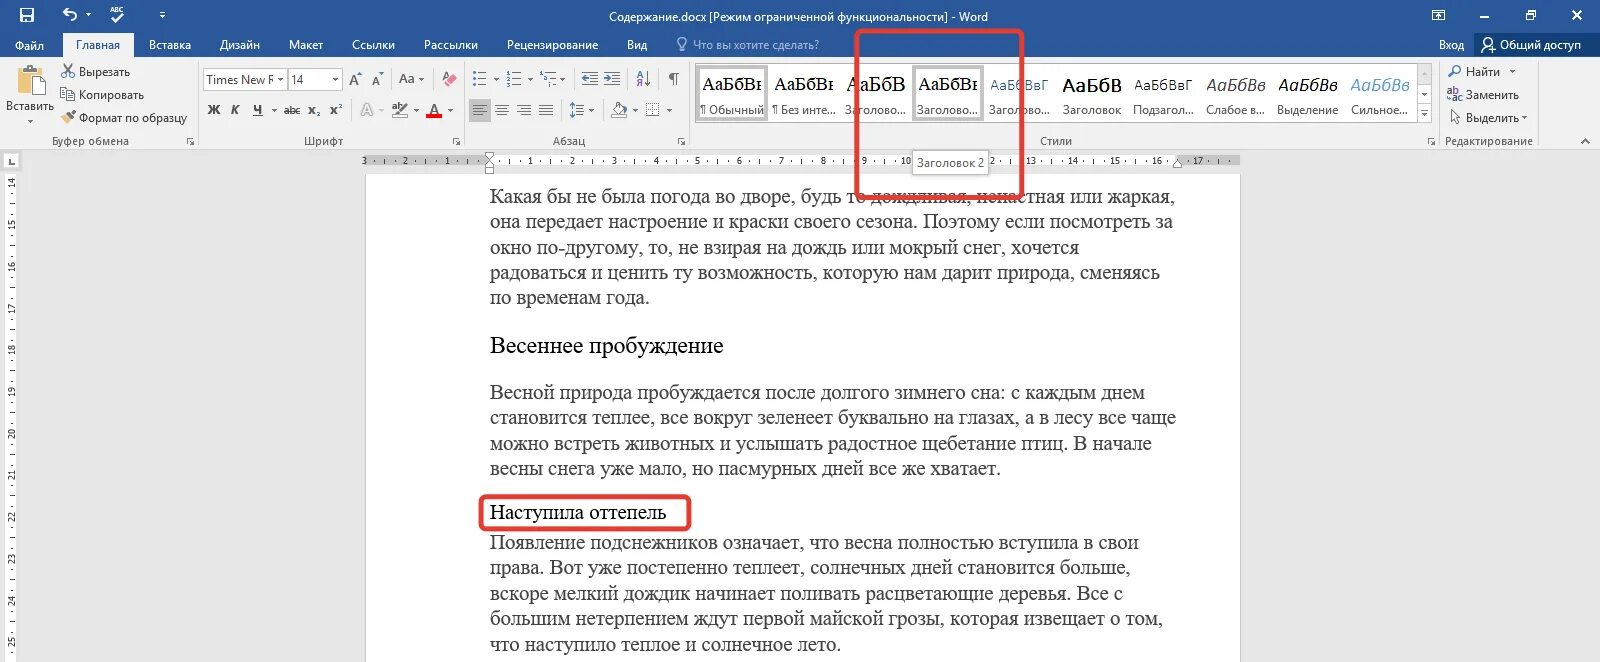The width and height of the screenshot is (1600, 662).
Task: Increase paragraph indent
Action: pos(612,80)
